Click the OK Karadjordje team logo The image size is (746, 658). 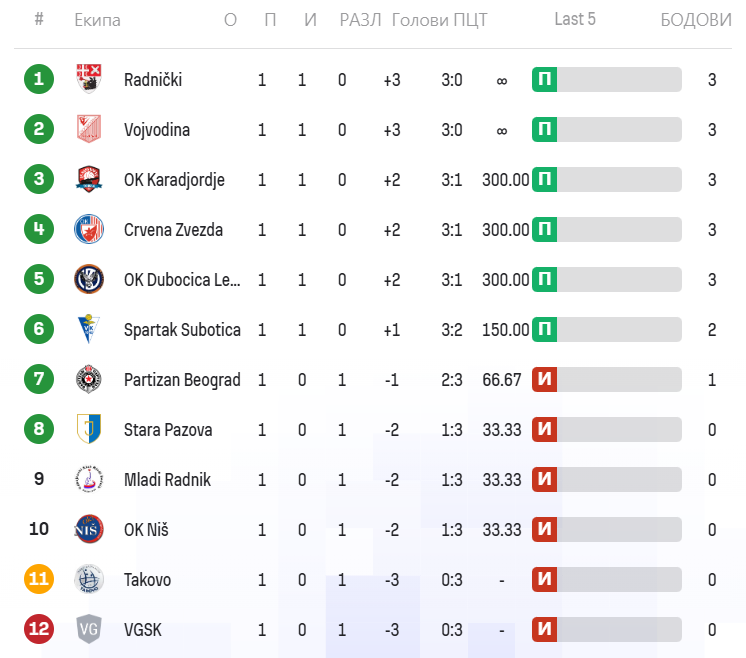[89, 179]
